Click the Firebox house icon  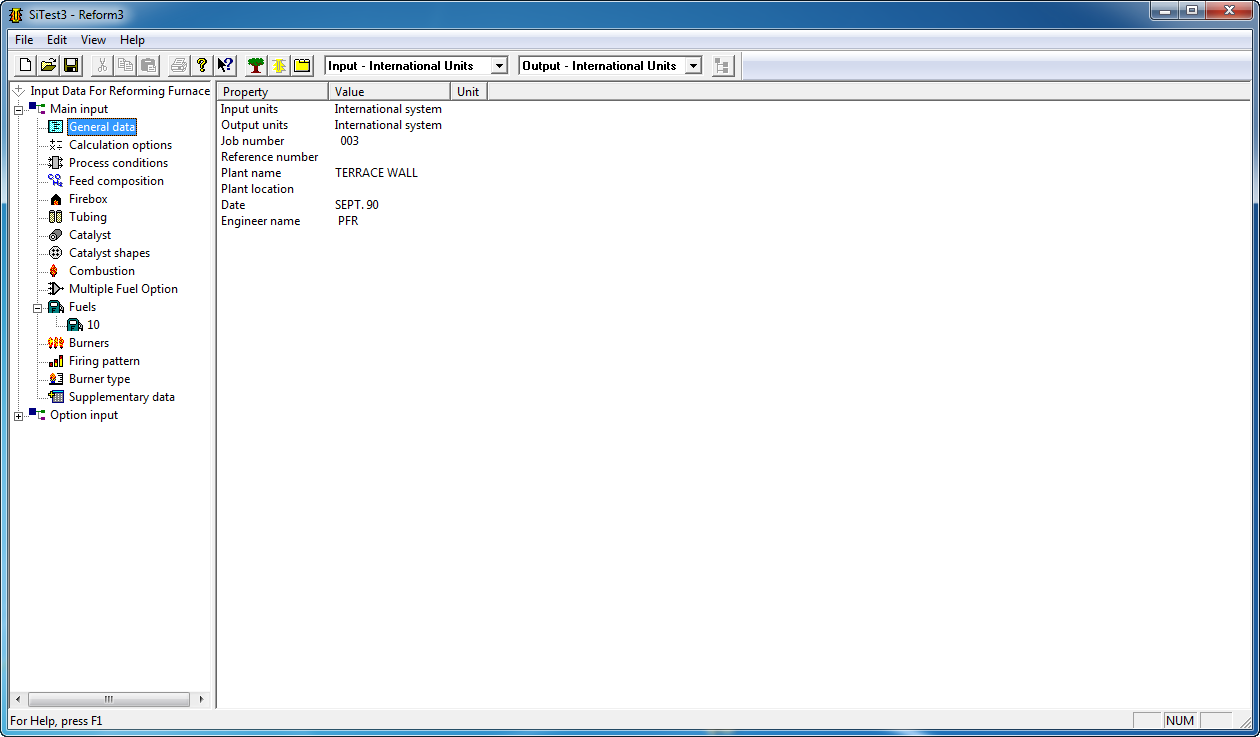pyautogui.click(x=56, y=199)
